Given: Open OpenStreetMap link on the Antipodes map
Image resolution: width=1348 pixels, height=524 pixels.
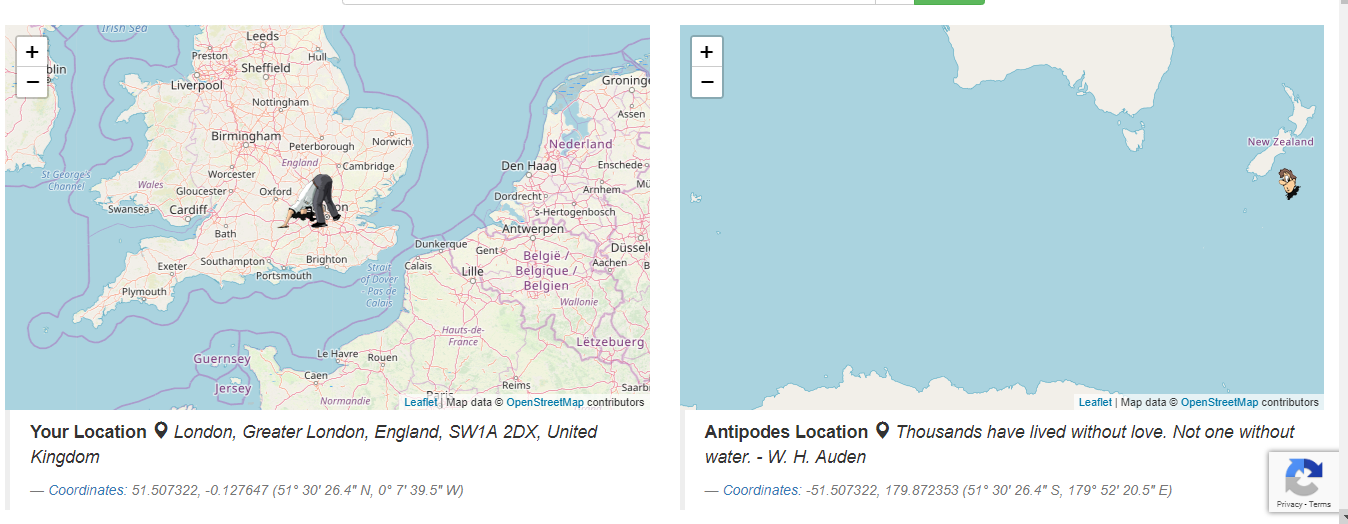Looking at the screenshot, I should (1219, 402).
